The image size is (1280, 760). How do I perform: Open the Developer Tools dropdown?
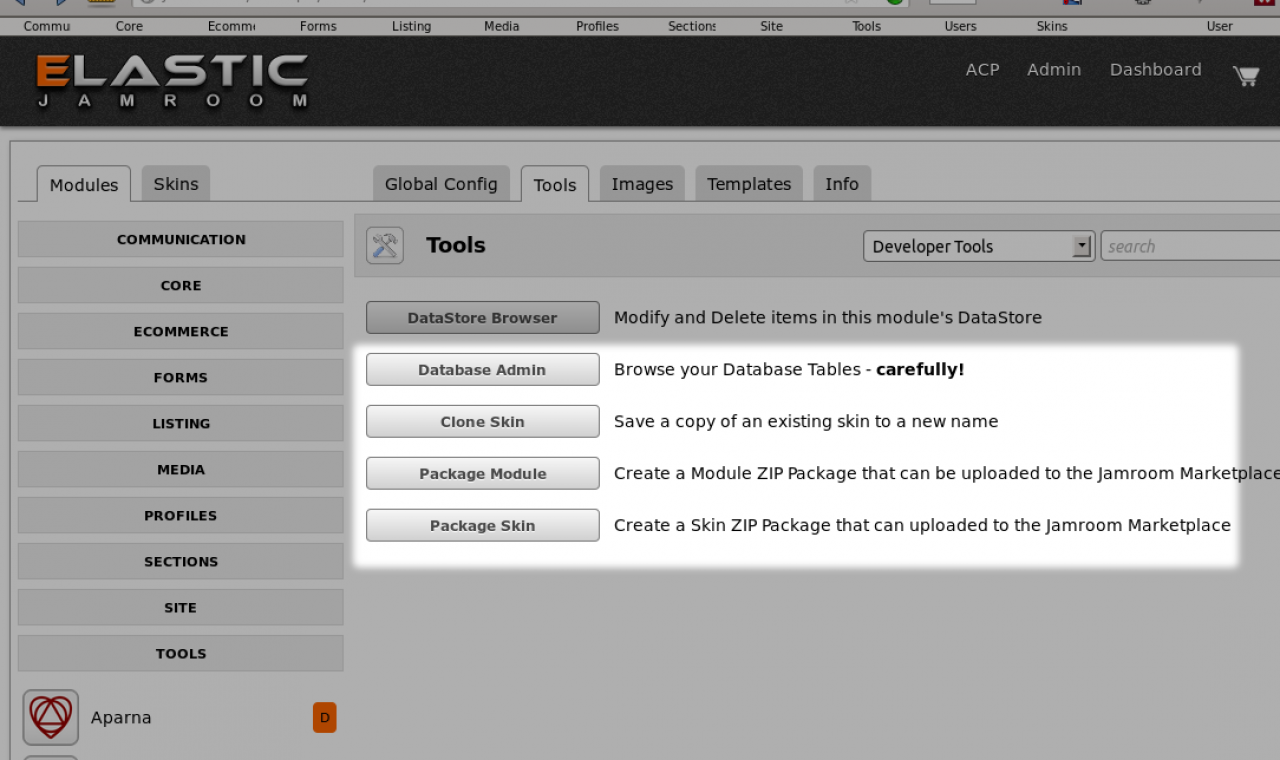tap(979, 246)
